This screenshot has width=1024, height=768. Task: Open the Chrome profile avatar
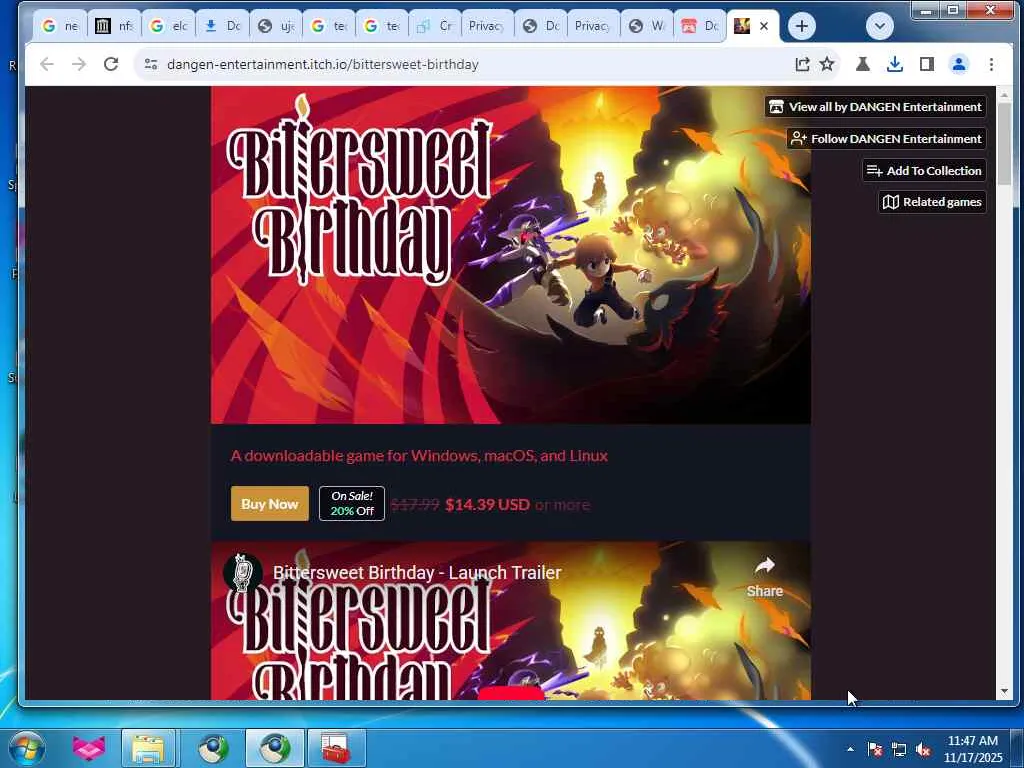[x=959, y=64]
